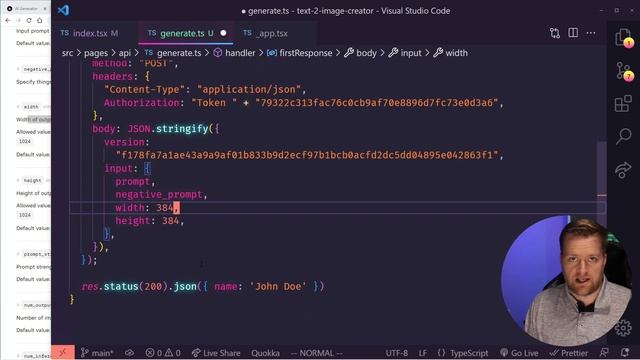This screenshot has height=360, width=640.
Task: Click the remote window indicator in status bar
Action: (63, 353)
